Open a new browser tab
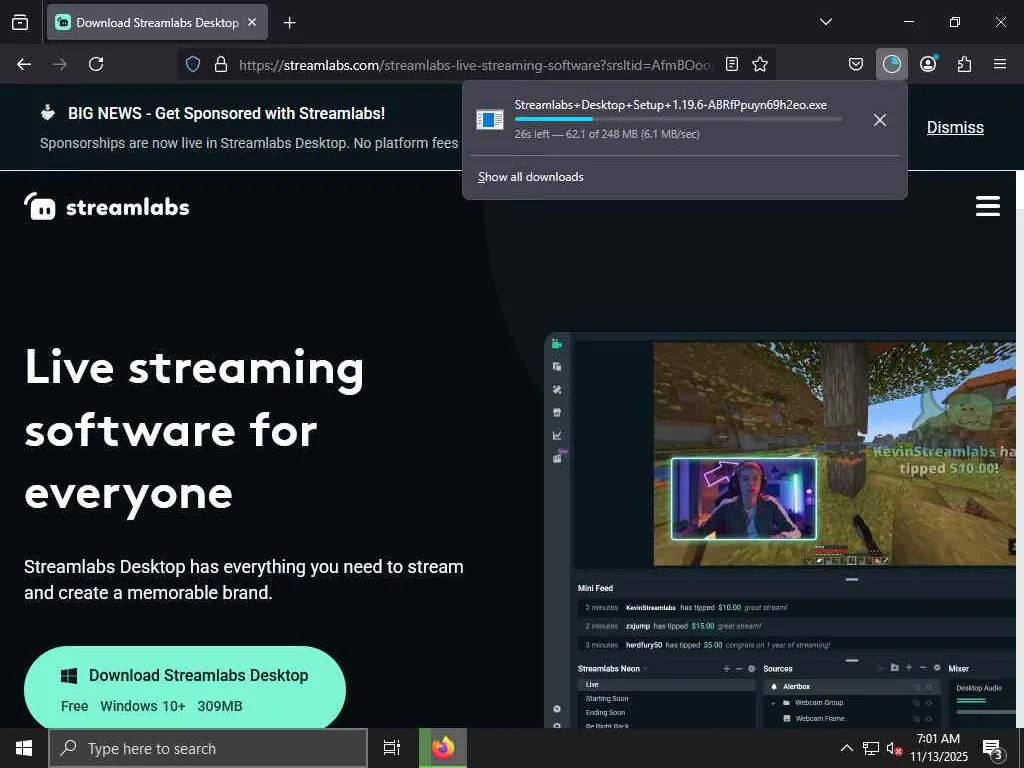The image size is (1024, 768). (289, 23)
